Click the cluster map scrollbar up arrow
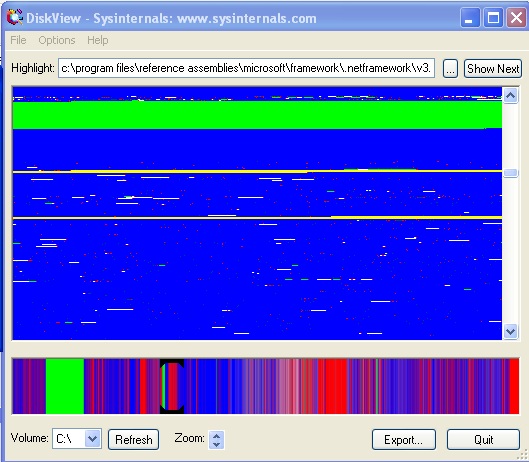Viewport: 529px width, 462px height. tap(510, 96)
